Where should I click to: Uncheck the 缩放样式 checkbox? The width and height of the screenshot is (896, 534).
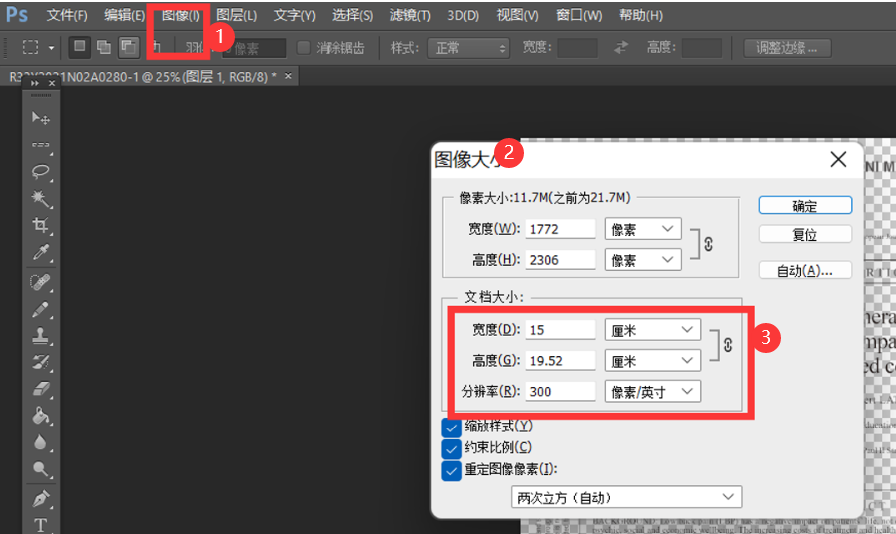click(451, 427)
